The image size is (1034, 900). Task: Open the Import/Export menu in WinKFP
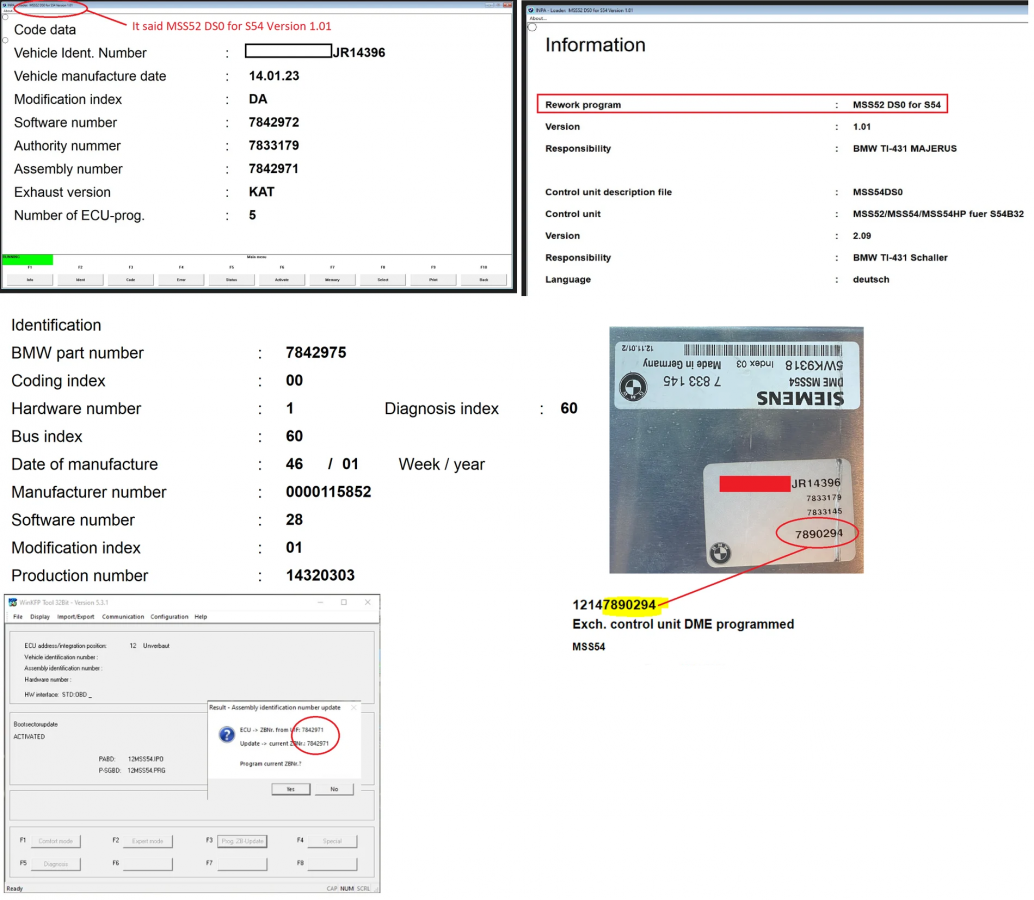pos(76,616)
